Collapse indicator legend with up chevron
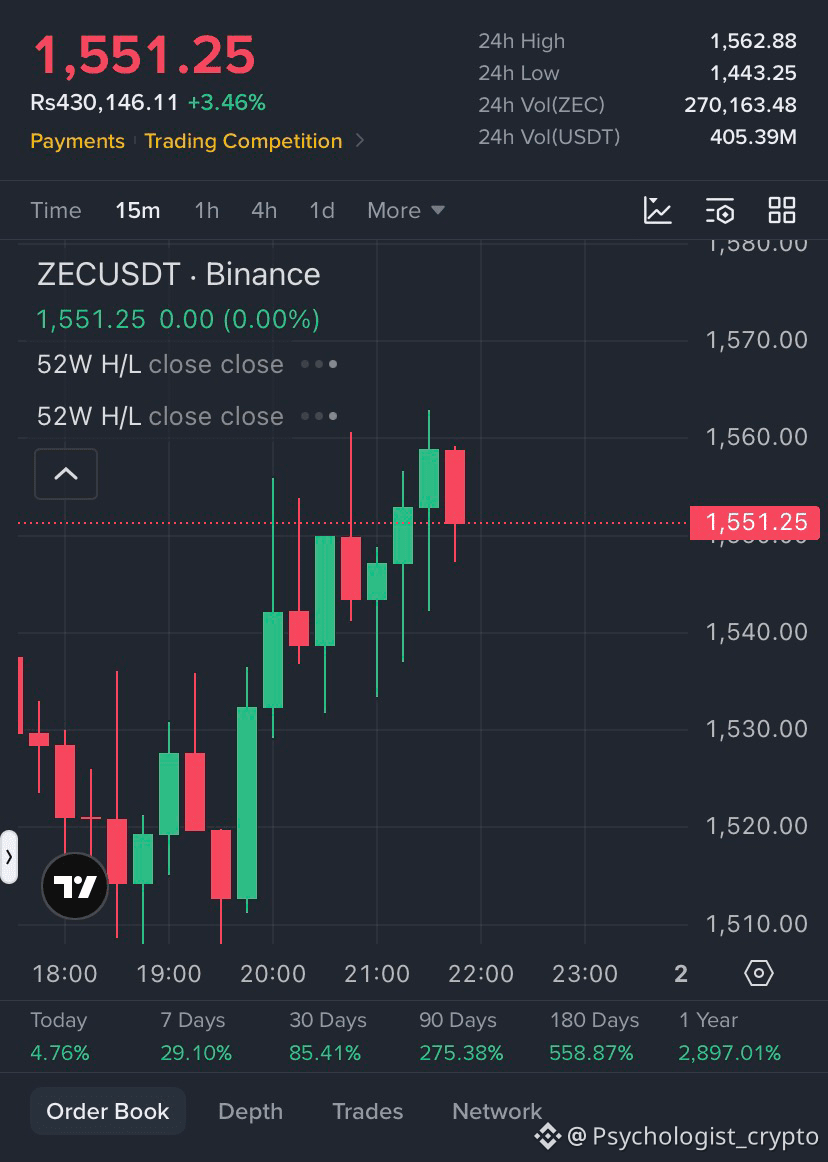828x1162 pixels. pos(66,474)
